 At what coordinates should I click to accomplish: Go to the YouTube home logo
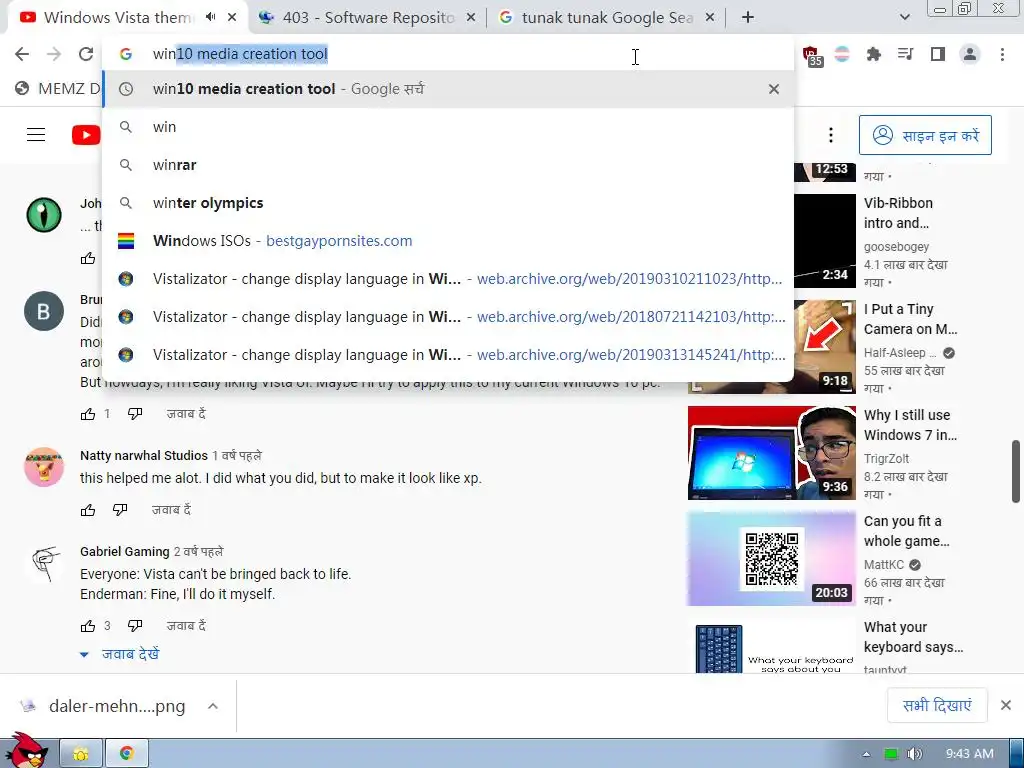(86, 135)
